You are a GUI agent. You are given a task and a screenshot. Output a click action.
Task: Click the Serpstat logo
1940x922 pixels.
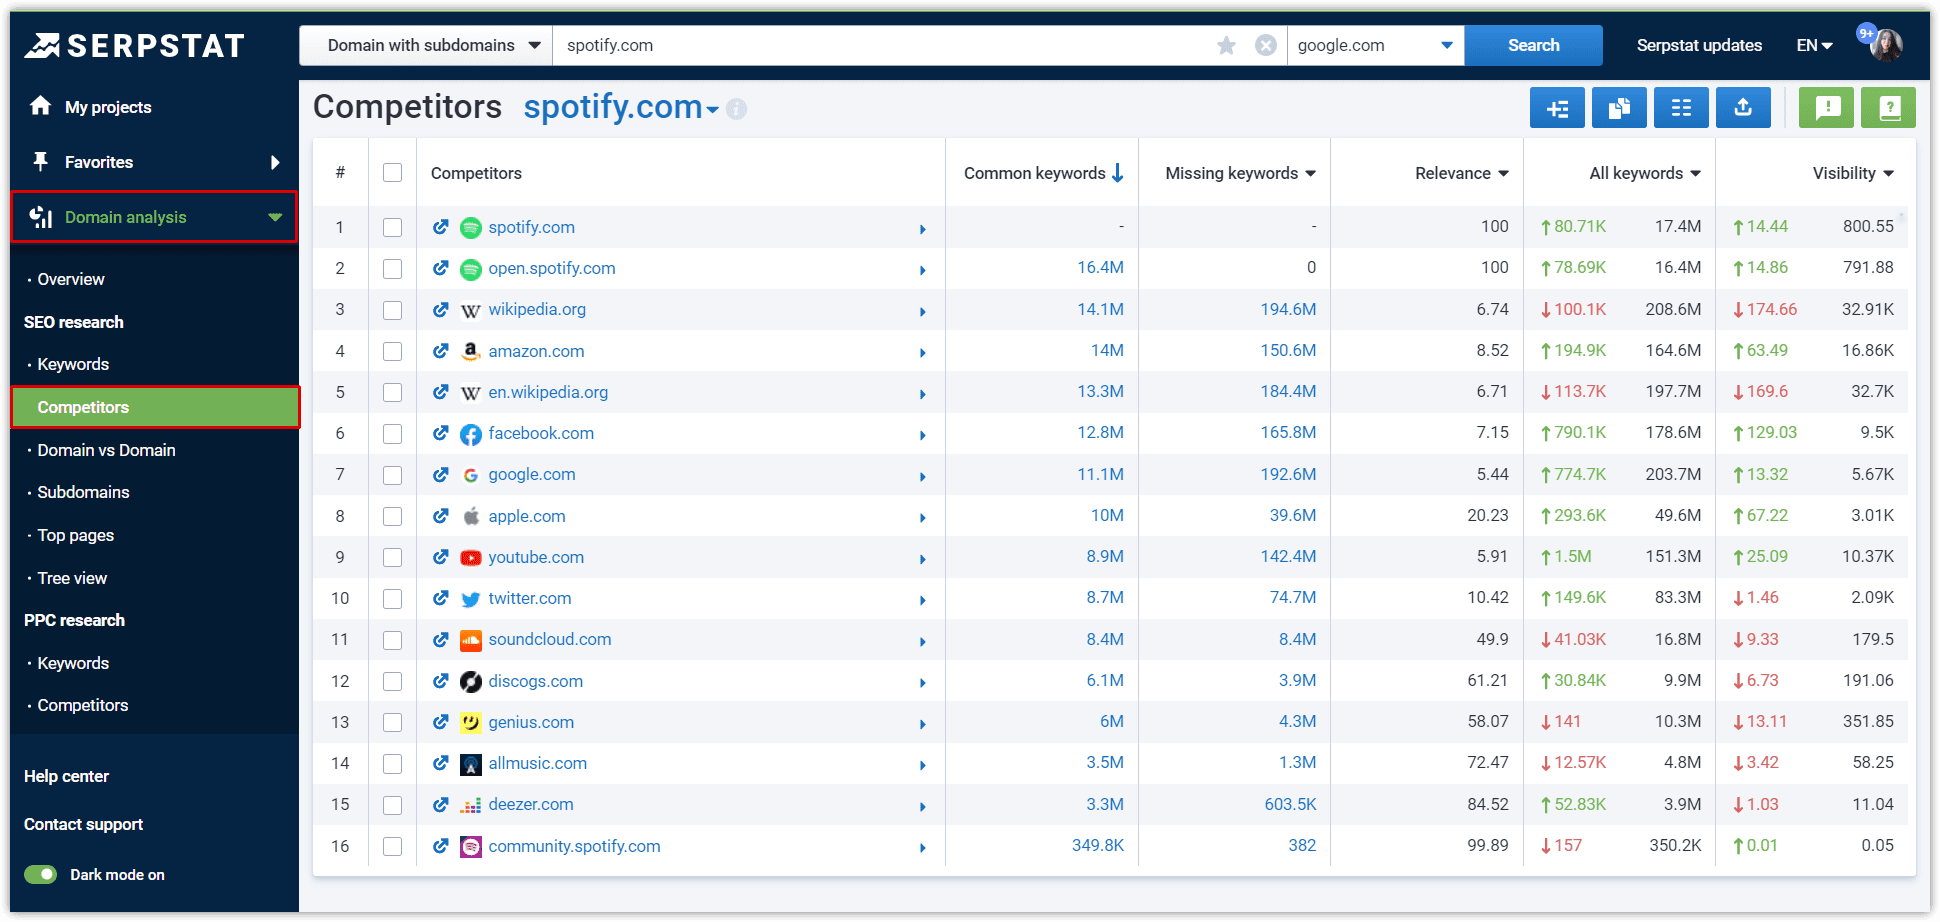[135, 44]
